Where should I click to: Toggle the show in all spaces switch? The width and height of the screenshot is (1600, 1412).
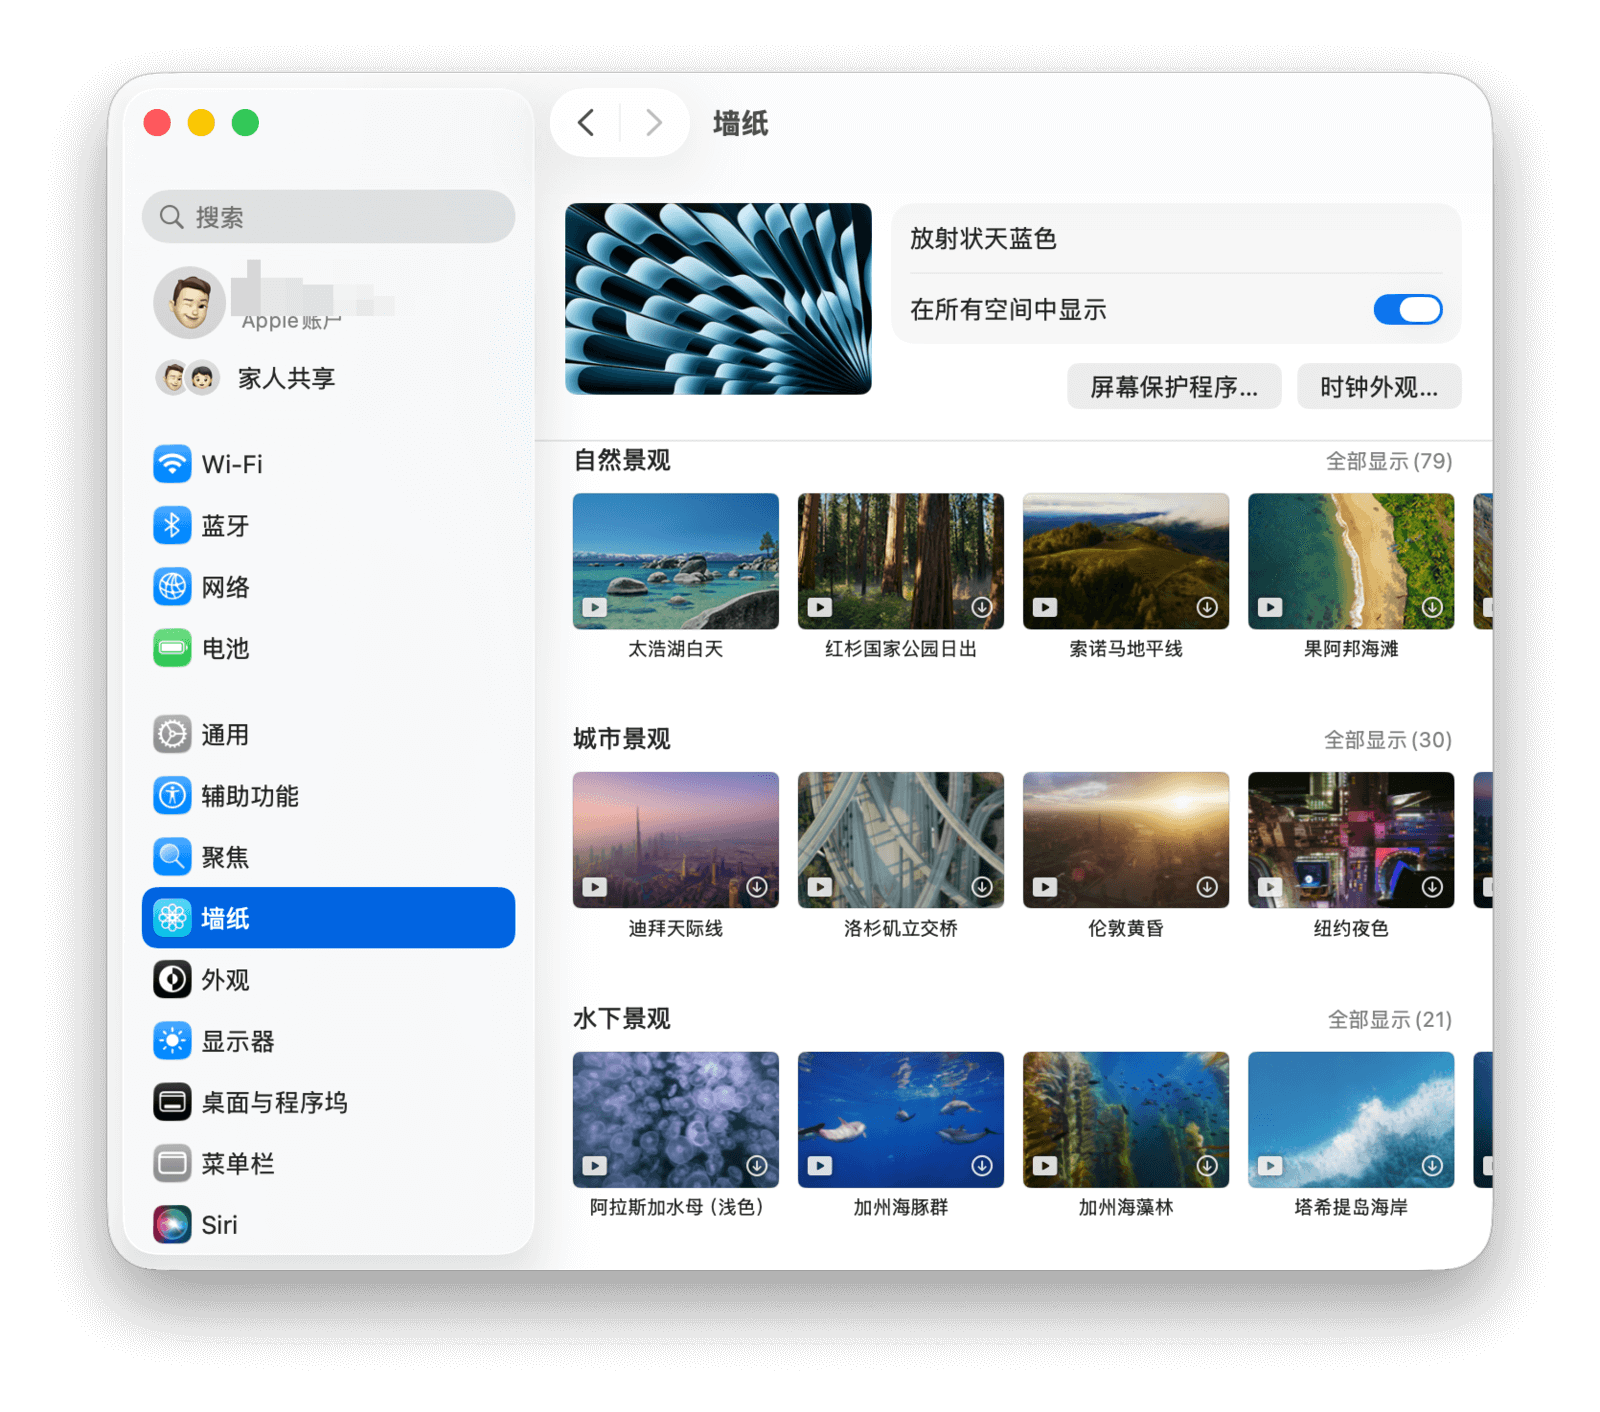point(1407,310)
